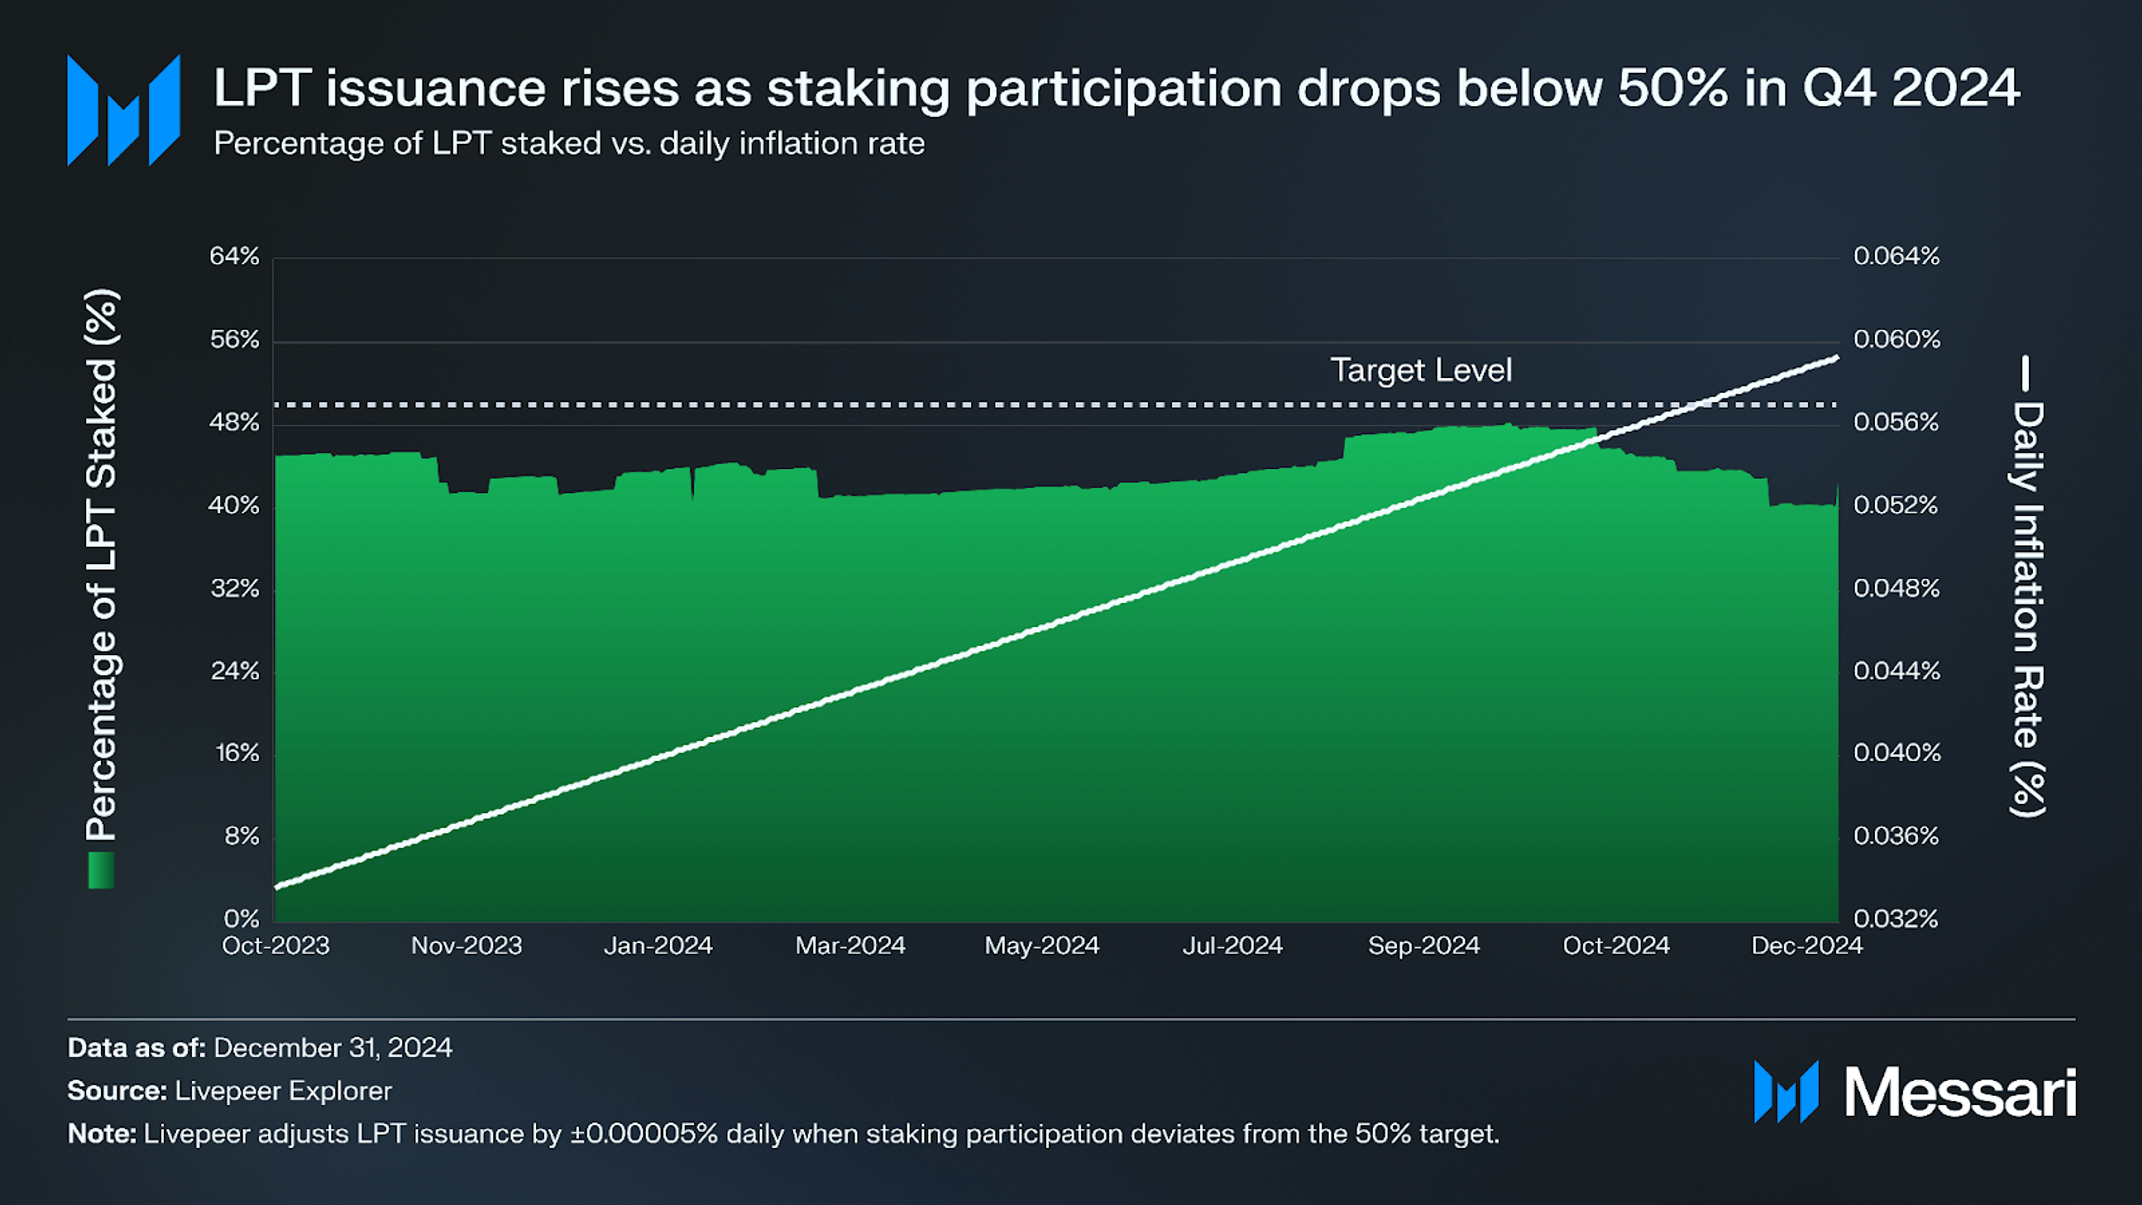Image resolution: width=2142 pixels, height=1205 pixels.
Task: Click the Messari wordmark text
Action: (x=1959, y=1093)
